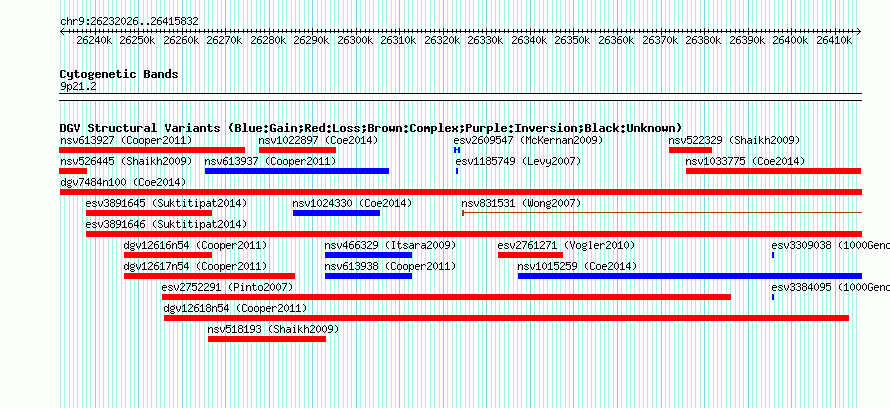Click the 26350k ruler tick label
This screenshot has height=408, width=890.
pos(573,41)
